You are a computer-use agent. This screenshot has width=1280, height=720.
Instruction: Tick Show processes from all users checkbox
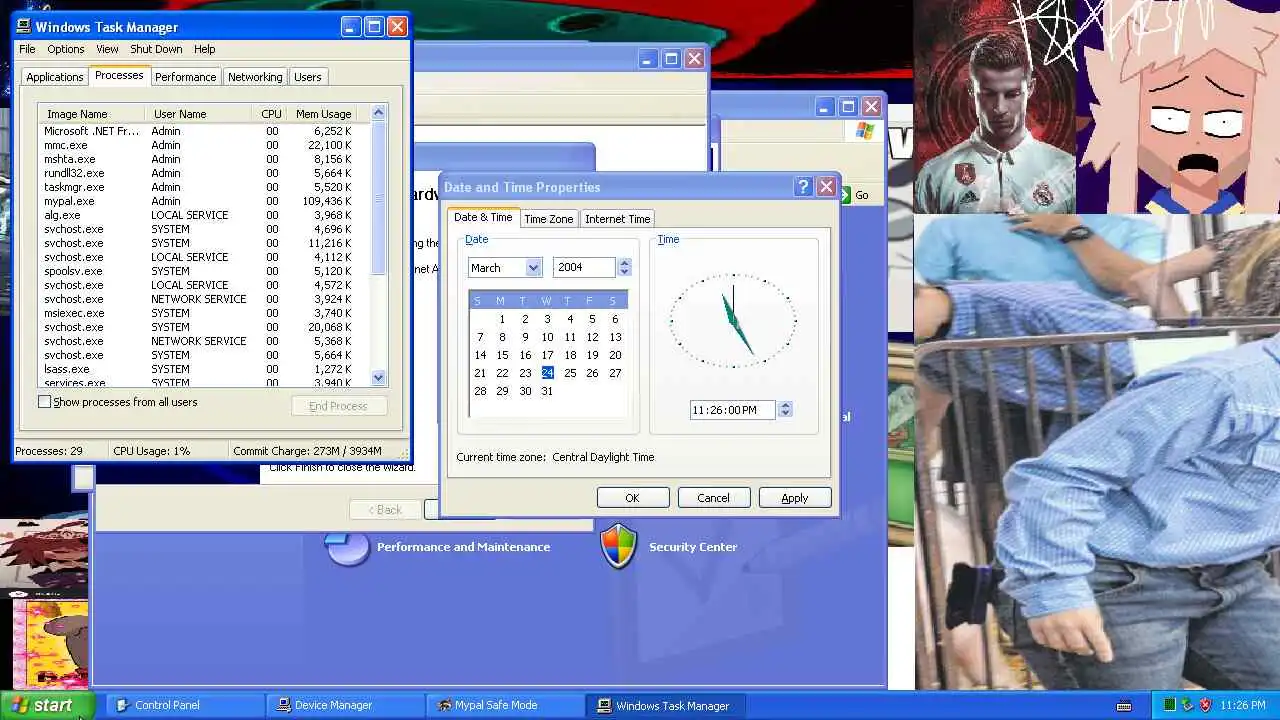(x=44, y=402)
